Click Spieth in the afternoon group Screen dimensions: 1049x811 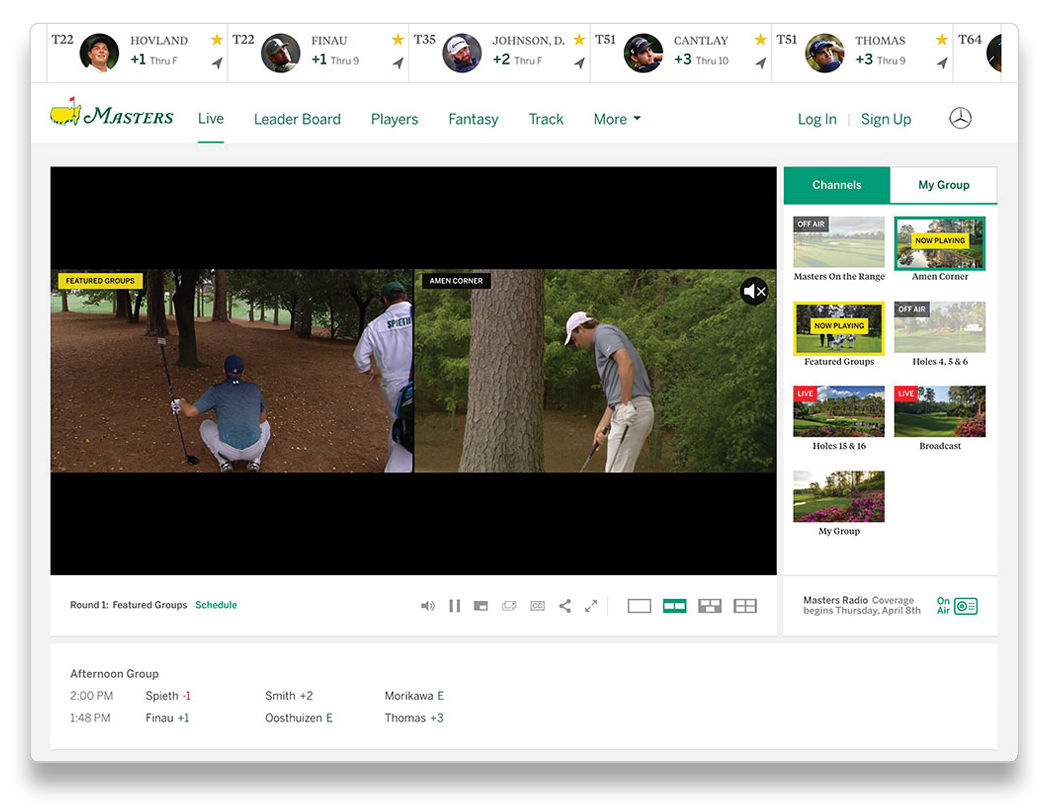point(168,696)
